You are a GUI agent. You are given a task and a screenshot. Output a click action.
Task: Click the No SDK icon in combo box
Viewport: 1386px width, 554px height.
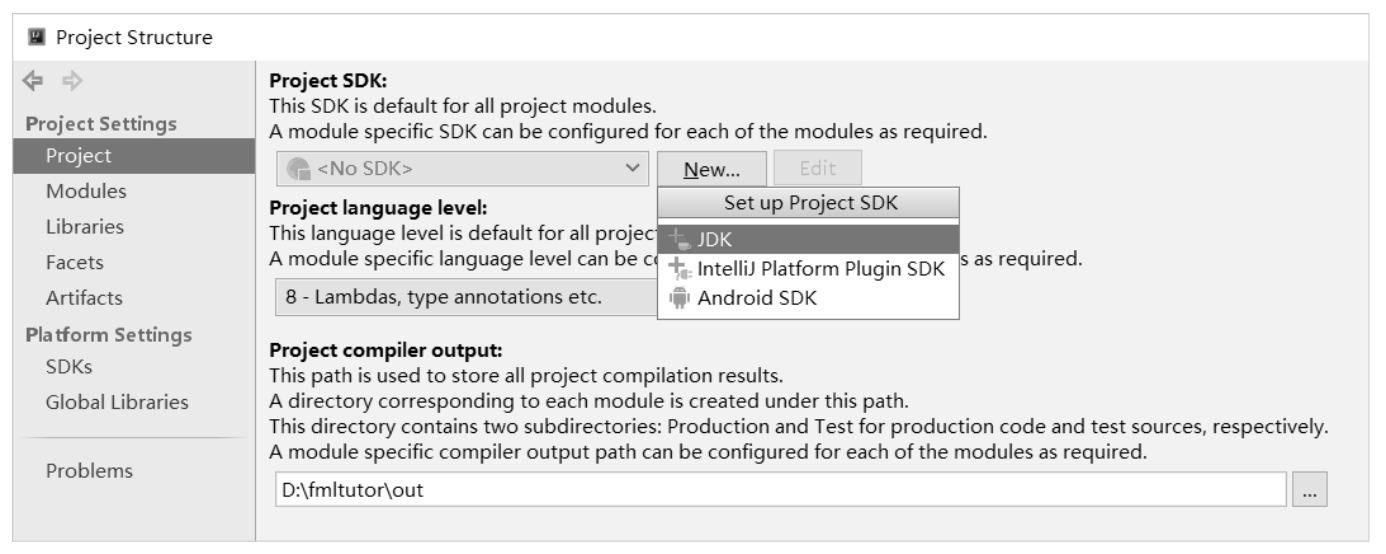tap(298, 169)
